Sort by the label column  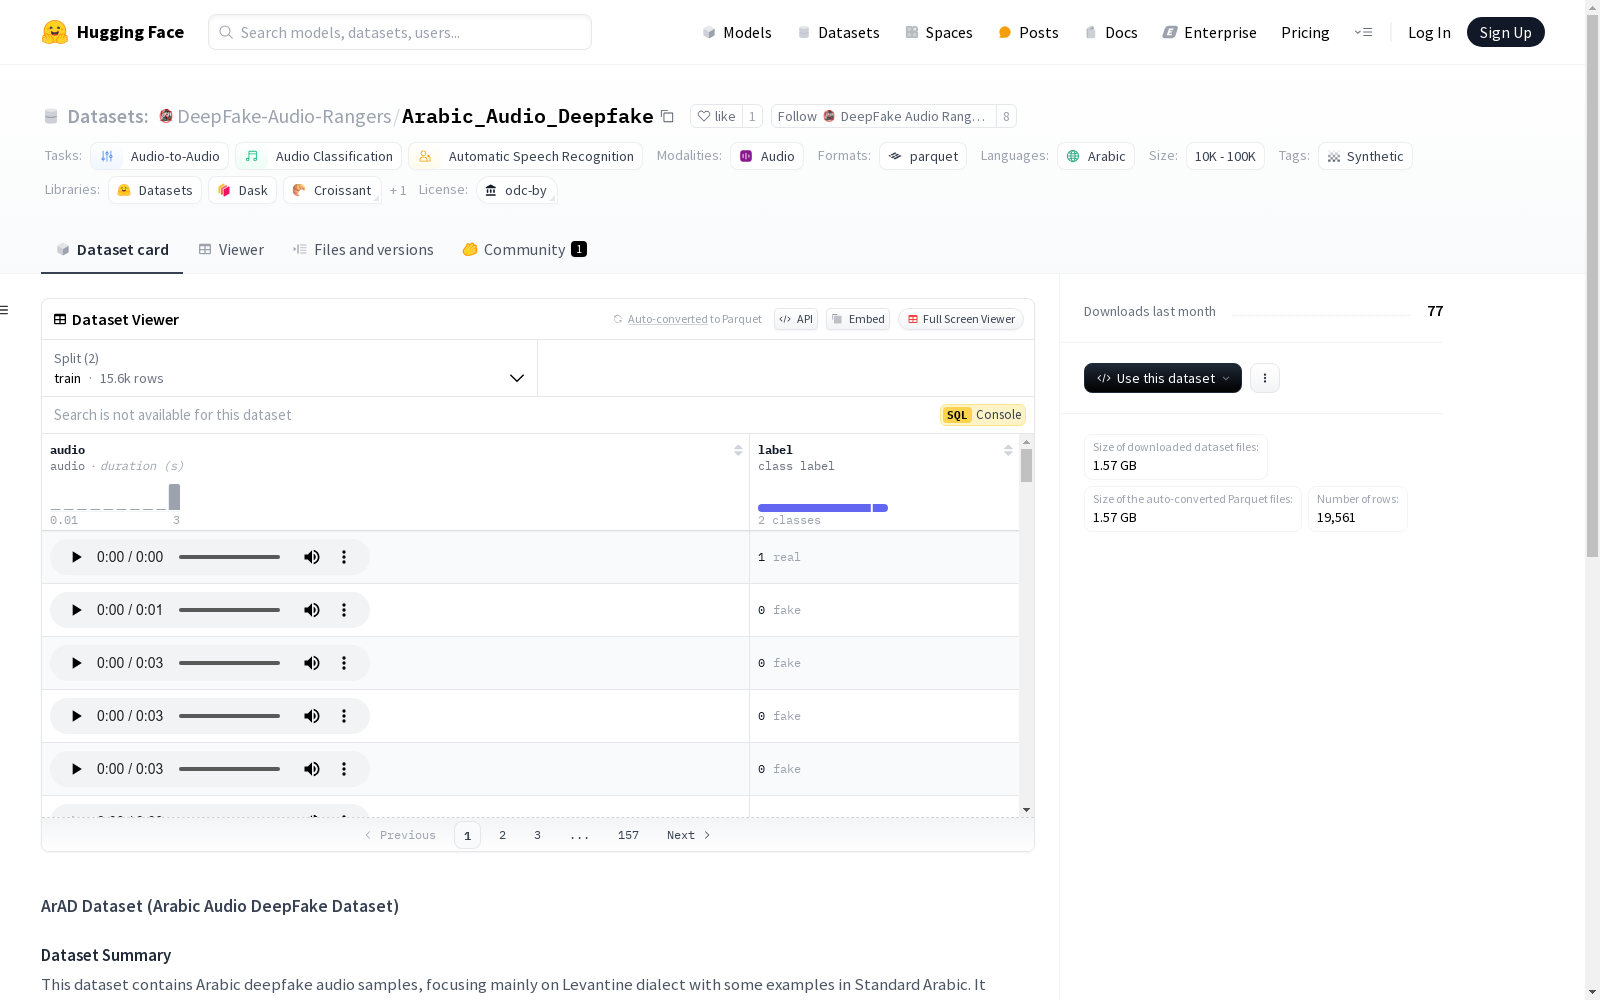click(1008, 450)
